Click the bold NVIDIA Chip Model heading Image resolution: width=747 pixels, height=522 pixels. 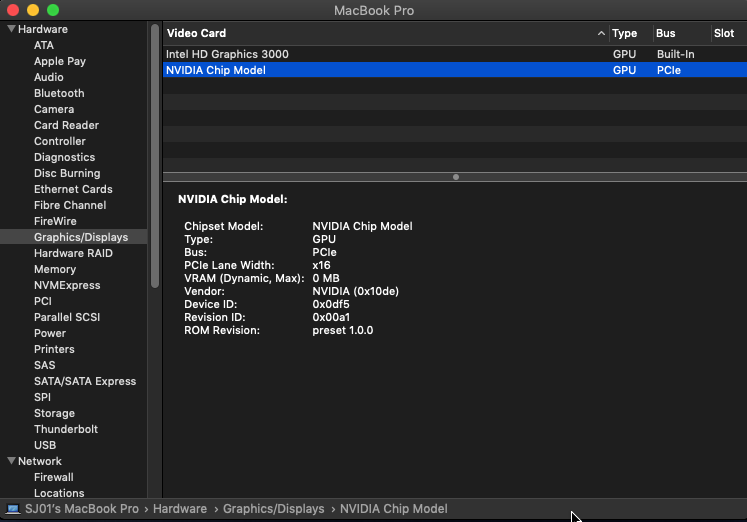232,199
